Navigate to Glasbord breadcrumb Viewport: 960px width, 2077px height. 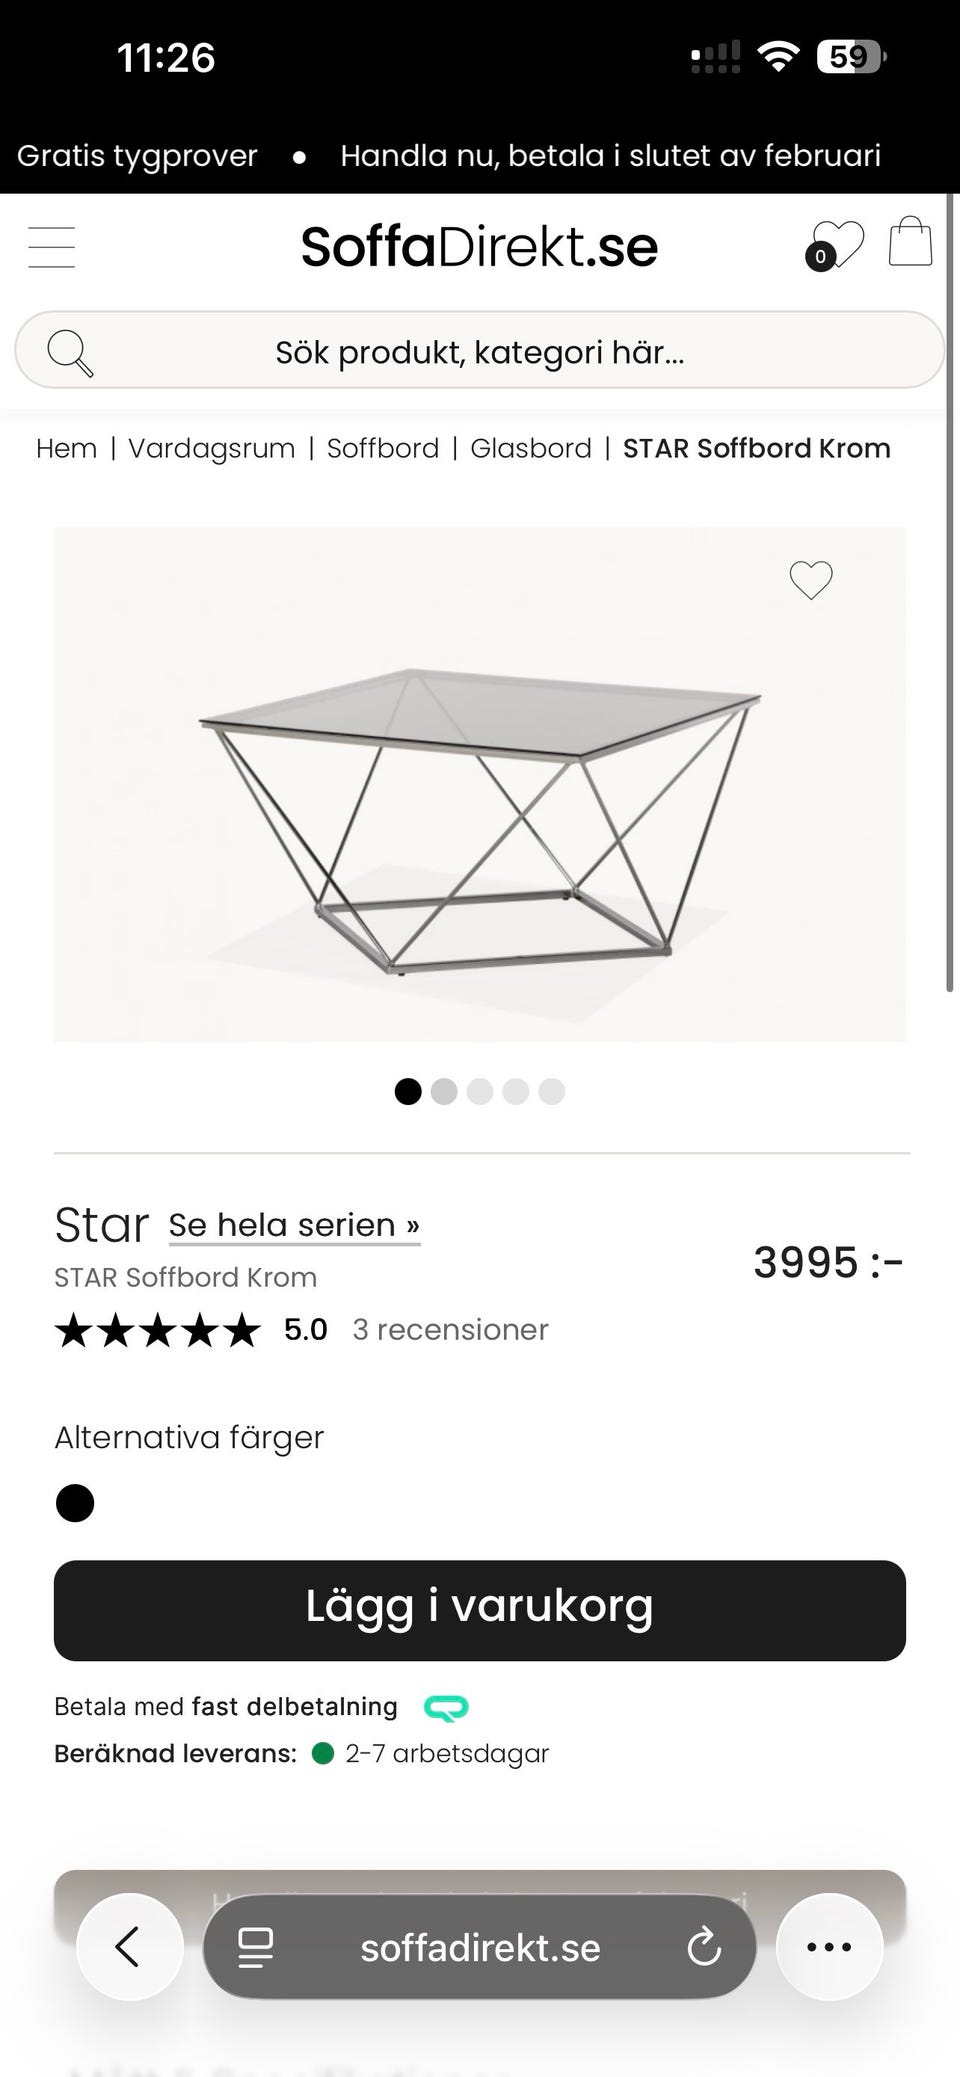pyautogui.click(x=531, y=448)
